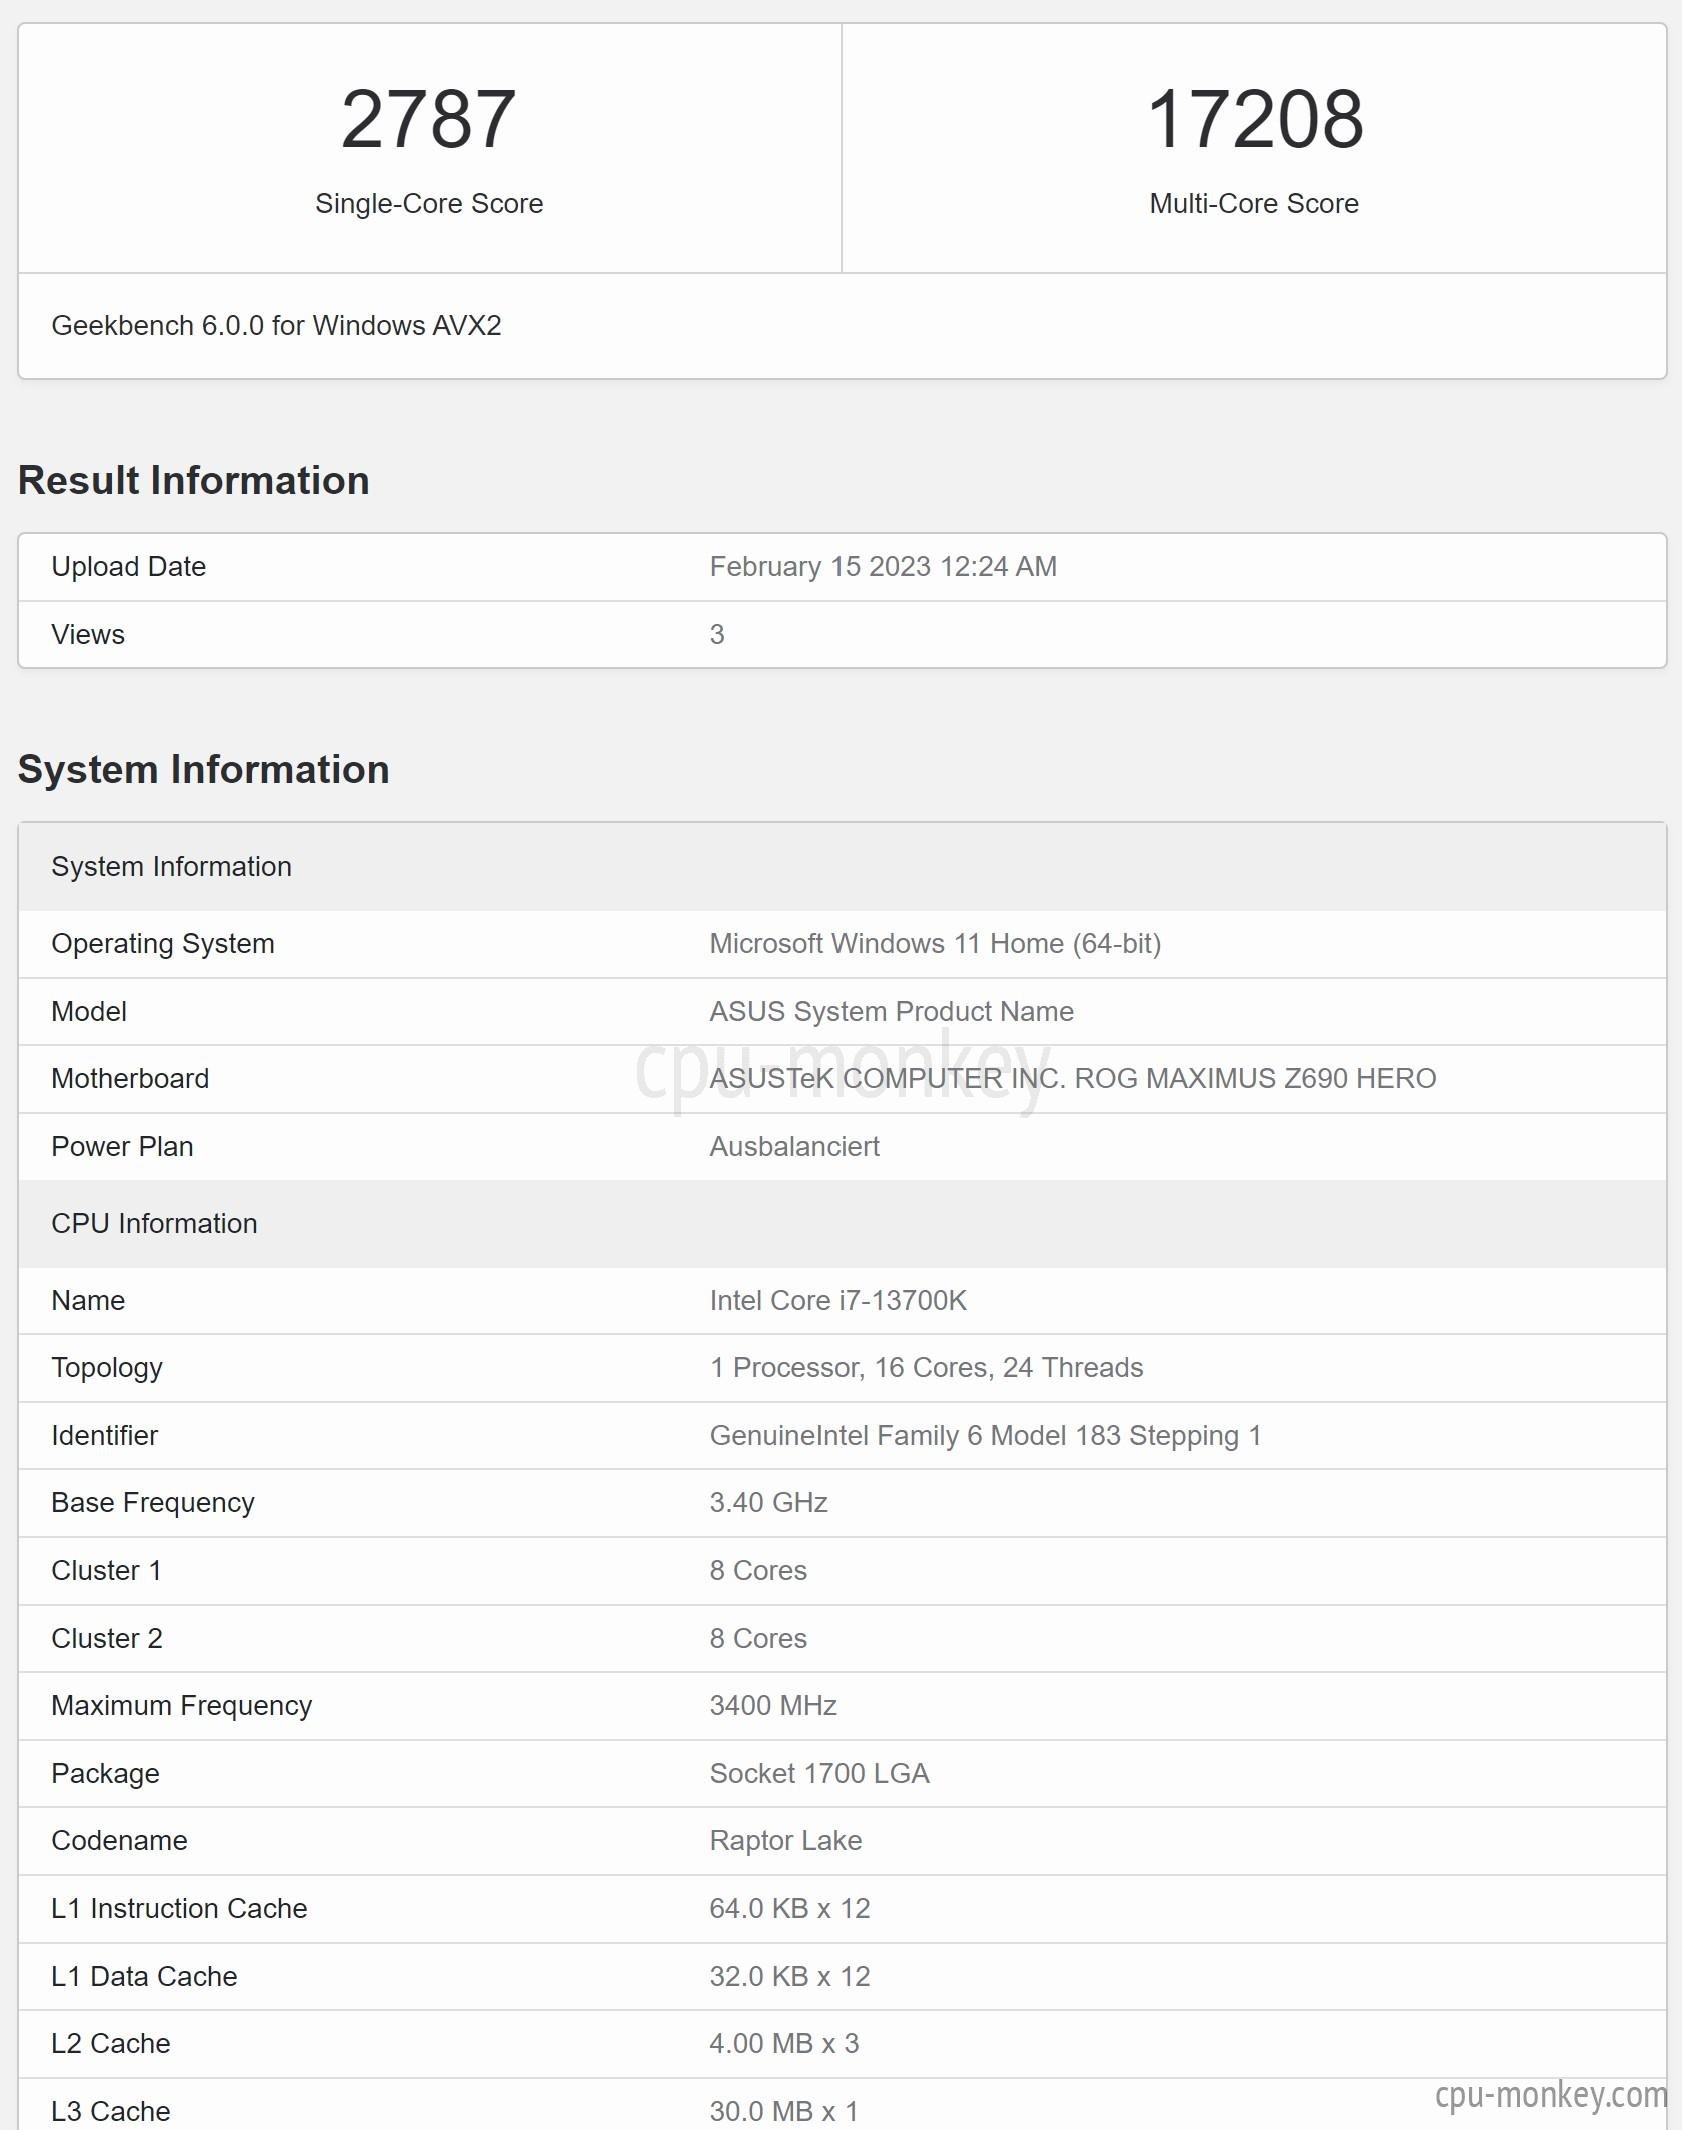Click the Socket 1700 LGA value
Image resolution: width=1682 pixels, height=2130 pixels.
[x=819, y=1773]
